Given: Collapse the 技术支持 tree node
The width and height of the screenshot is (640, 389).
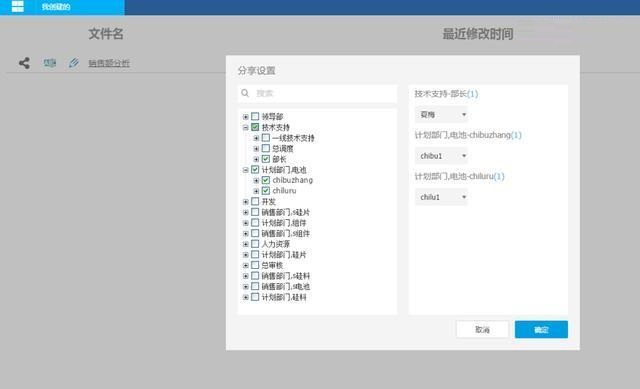Looking at the screenshot, I should click(x=246, y=127).
